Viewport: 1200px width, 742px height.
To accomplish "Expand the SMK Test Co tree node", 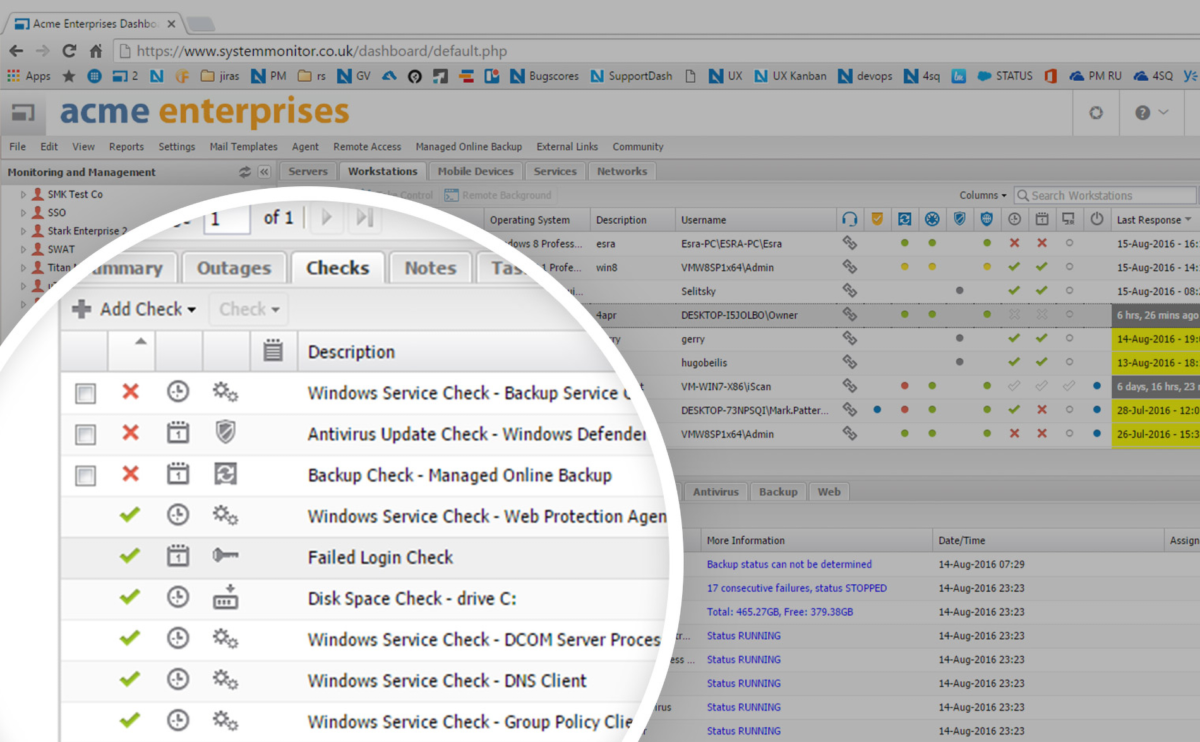I will (24, 195).
